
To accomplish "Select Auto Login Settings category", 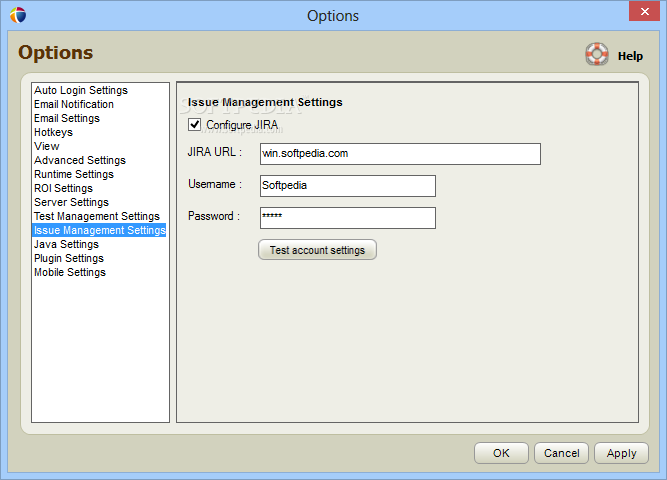I will pos(81,90).
